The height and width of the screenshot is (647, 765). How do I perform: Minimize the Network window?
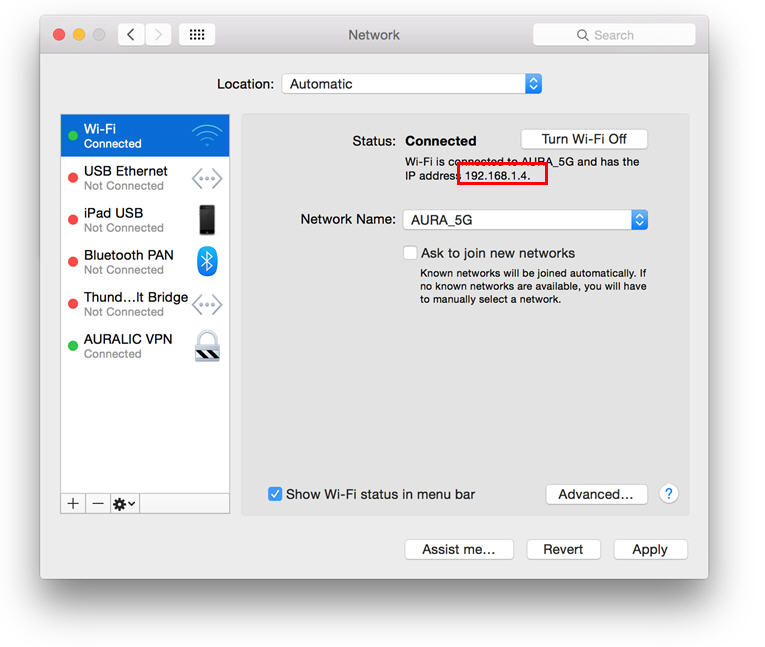(79, 35)
